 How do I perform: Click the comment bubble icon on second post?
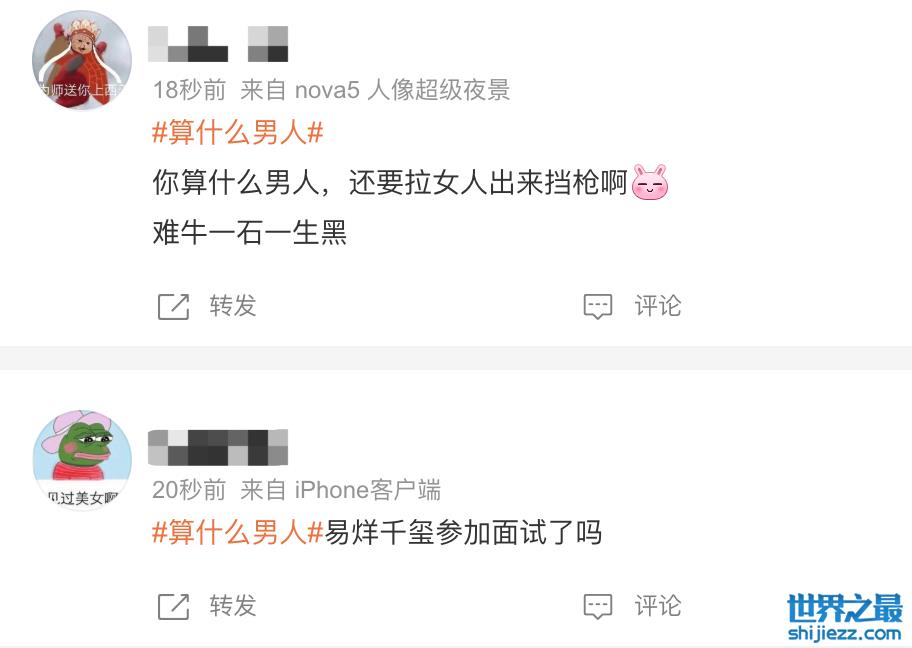(598, 607)
